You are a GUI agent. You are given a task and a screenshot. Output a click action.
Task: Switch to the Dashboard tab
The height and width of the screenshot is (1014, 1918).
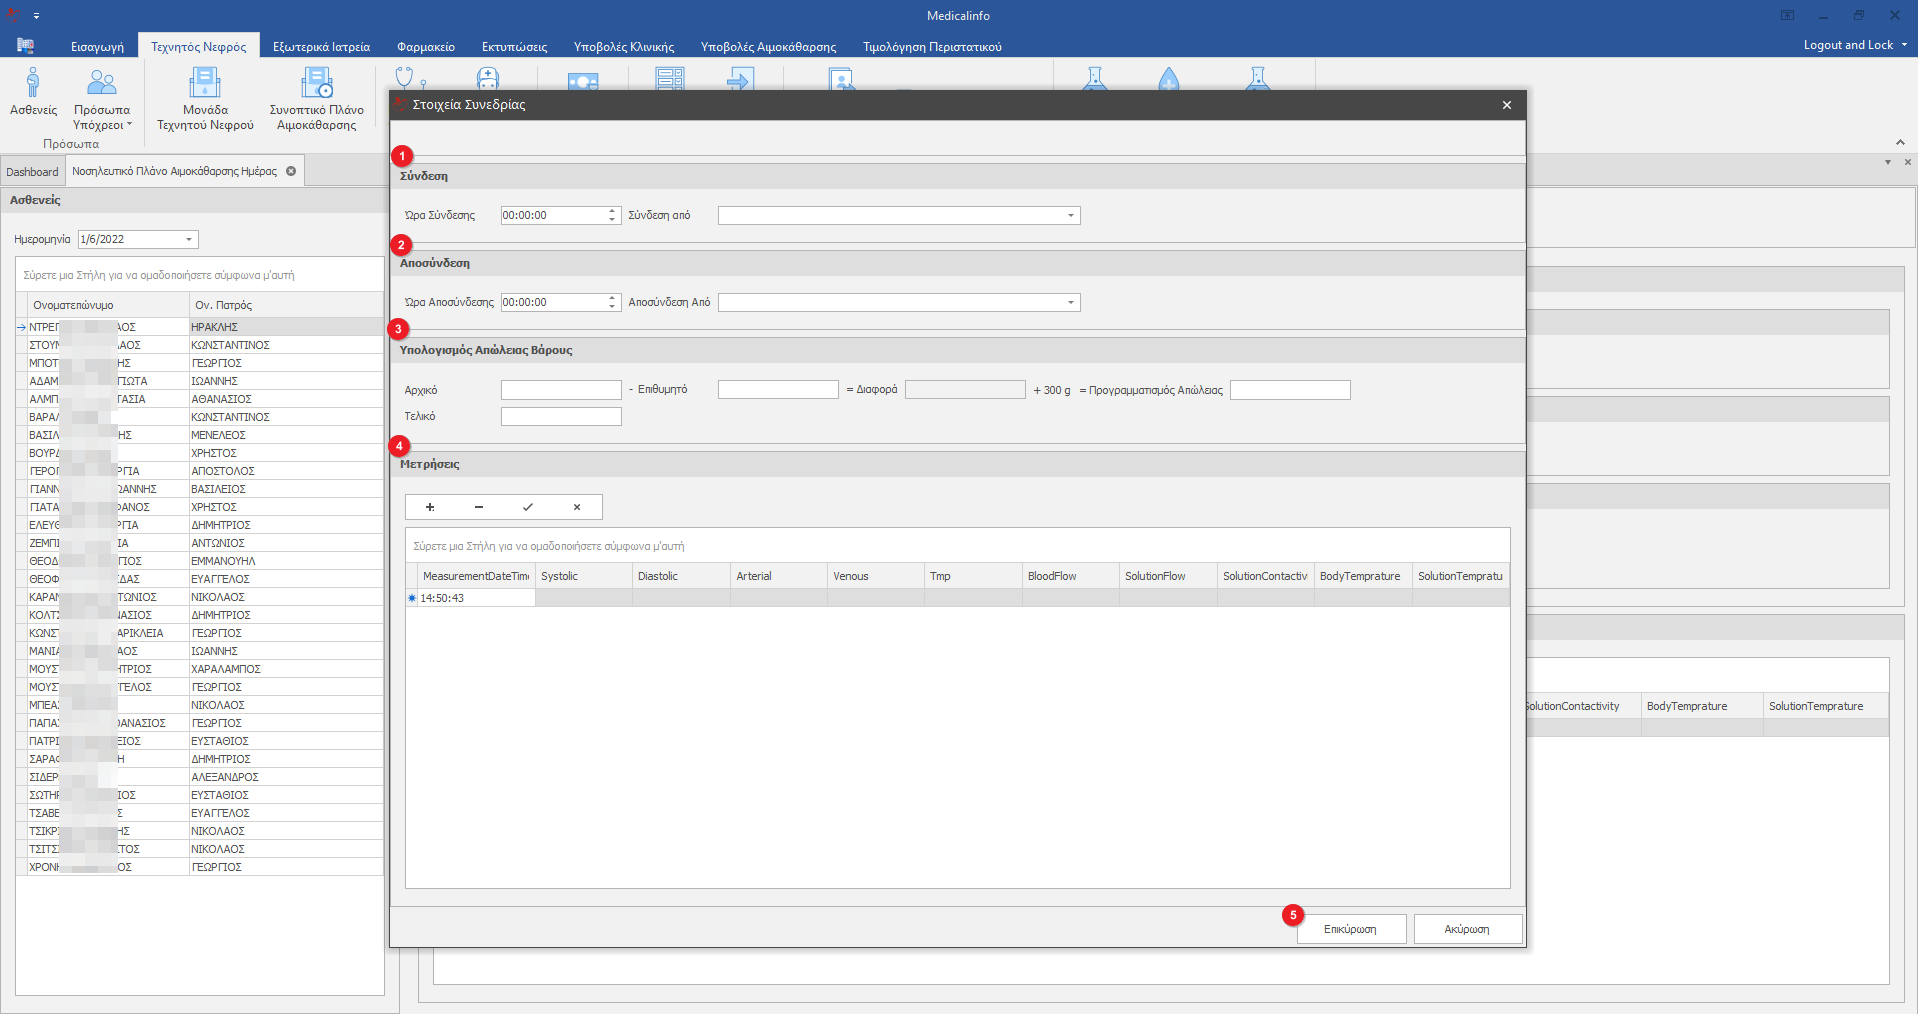coord(32,172)
